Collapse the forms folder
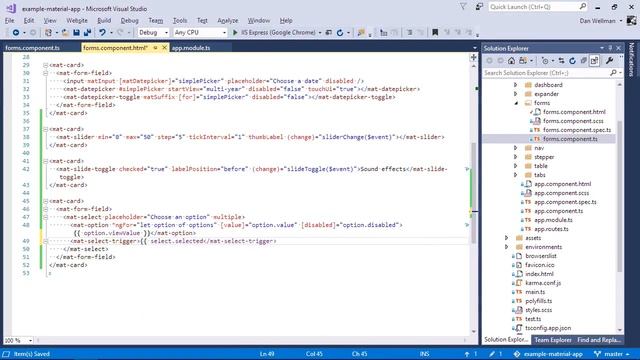Screen dimensions: 640x360 point(516,103)
